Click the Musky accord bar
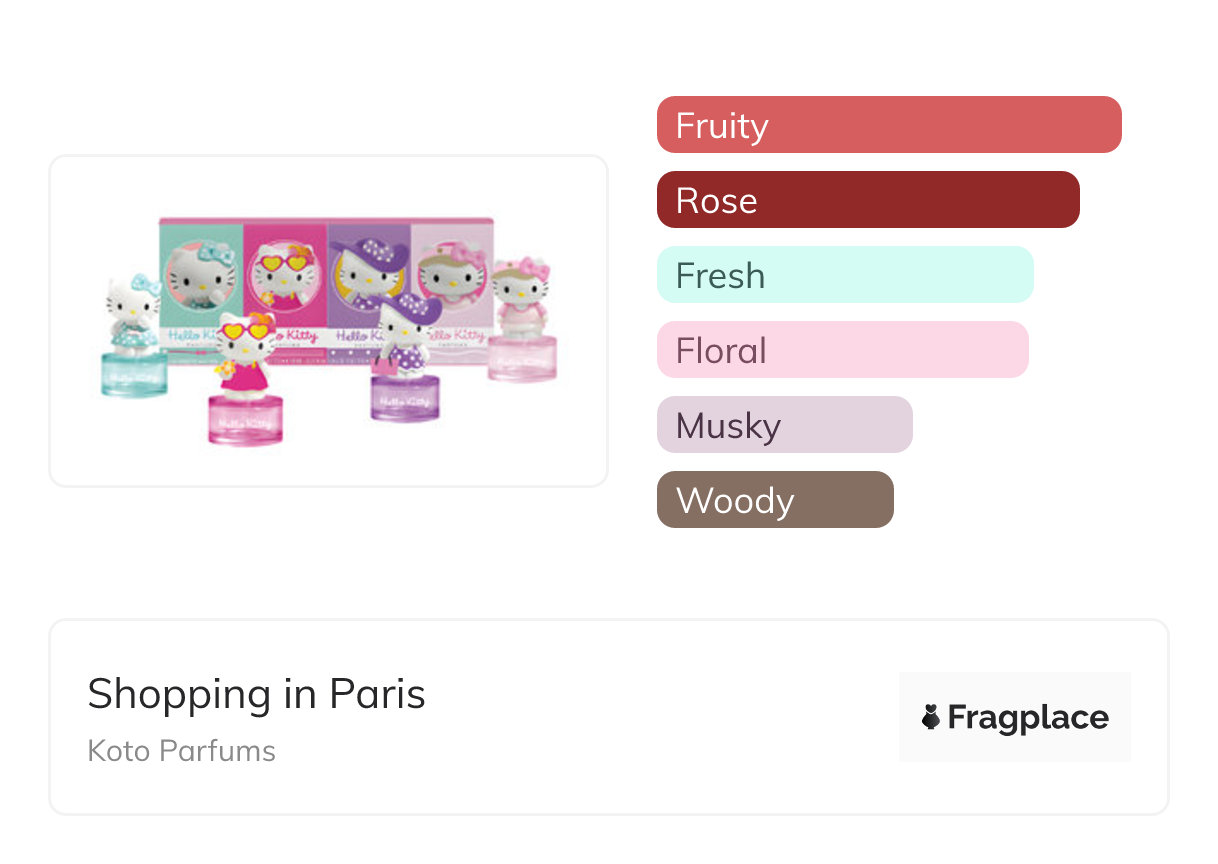The width and height of the screenshot is (1218, 864). click(x=784, y=425)
